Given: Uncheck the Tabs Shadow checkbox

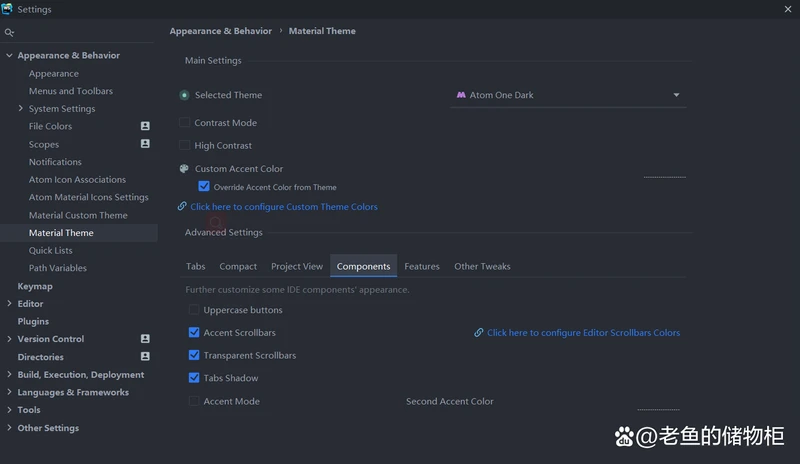Looking at the screenshot, I should pos(194,378).
